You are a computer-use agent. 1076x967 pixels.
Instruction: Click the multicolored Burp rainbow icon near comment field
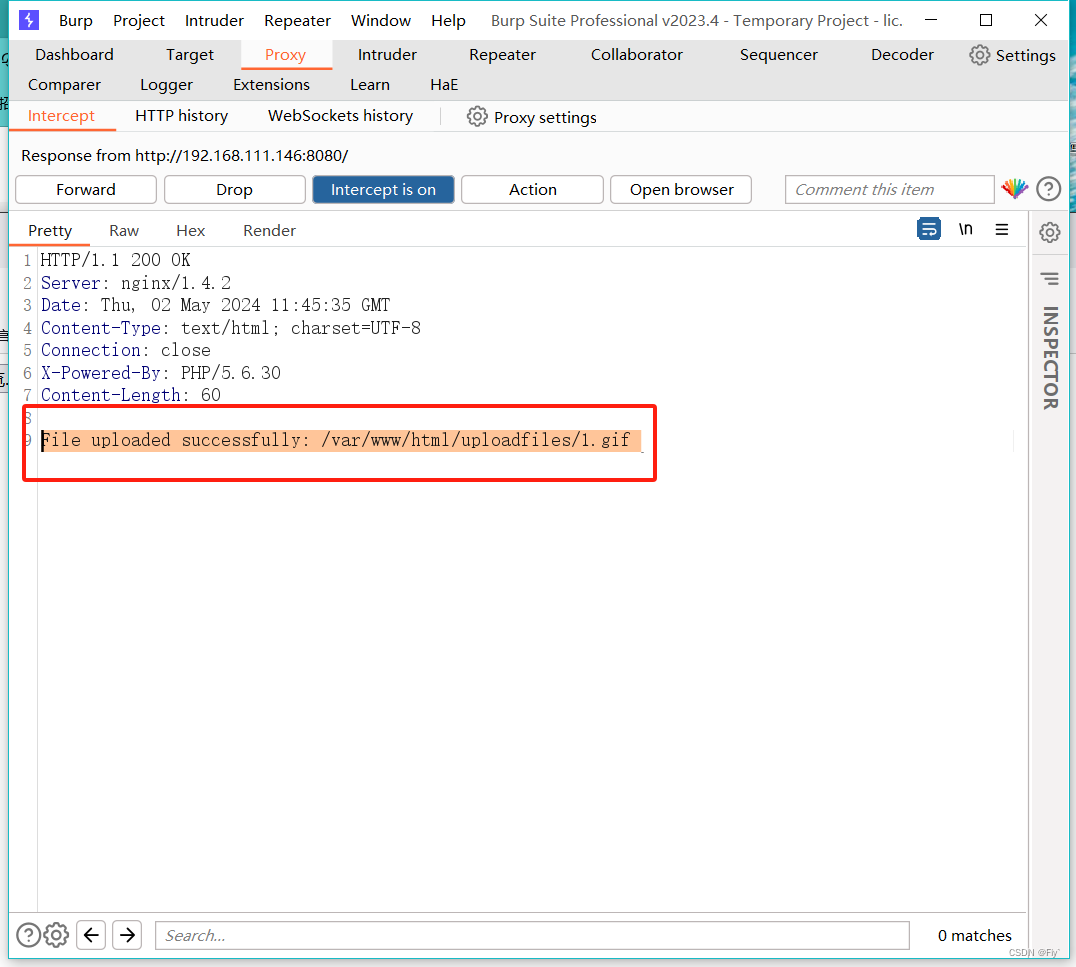coord(1014,188)
